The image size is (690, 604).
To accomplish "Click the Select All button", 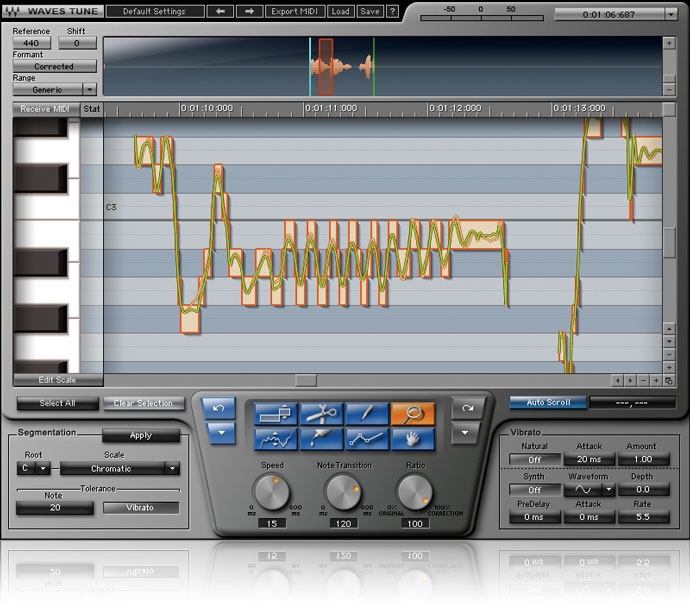I will coord(56,403).
